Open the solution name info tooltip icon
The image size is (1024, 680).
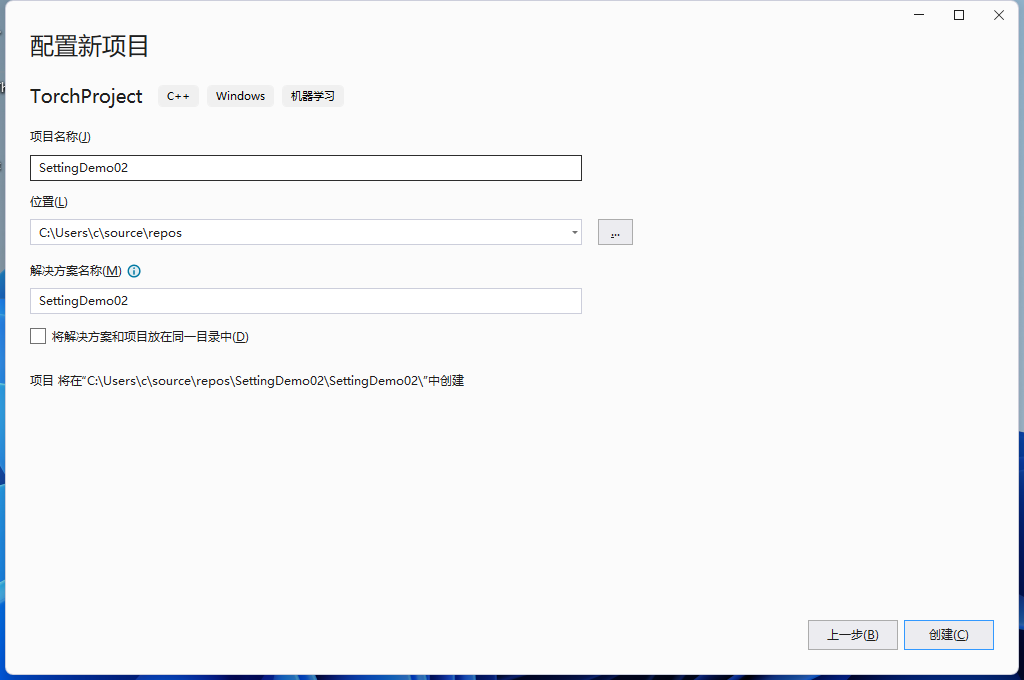click(134, 270)
